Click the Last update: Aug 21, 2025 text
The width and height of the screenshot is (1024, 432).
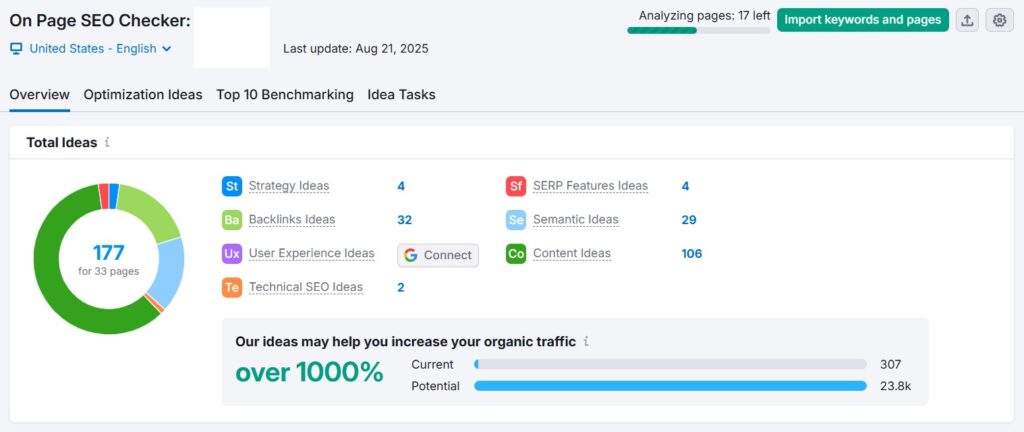(356, 49)
